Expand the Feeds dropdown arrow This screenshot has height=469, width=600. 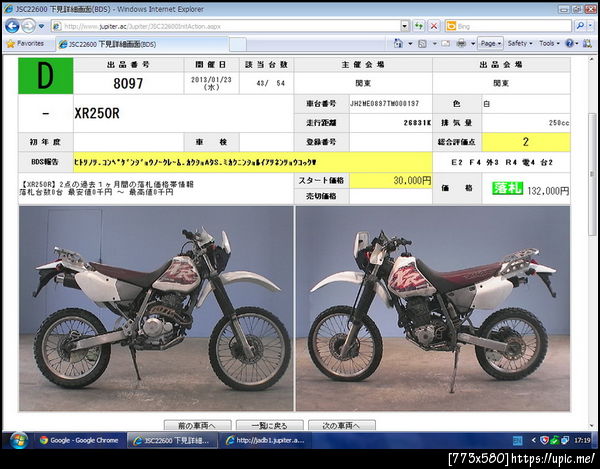coord(434,44)
